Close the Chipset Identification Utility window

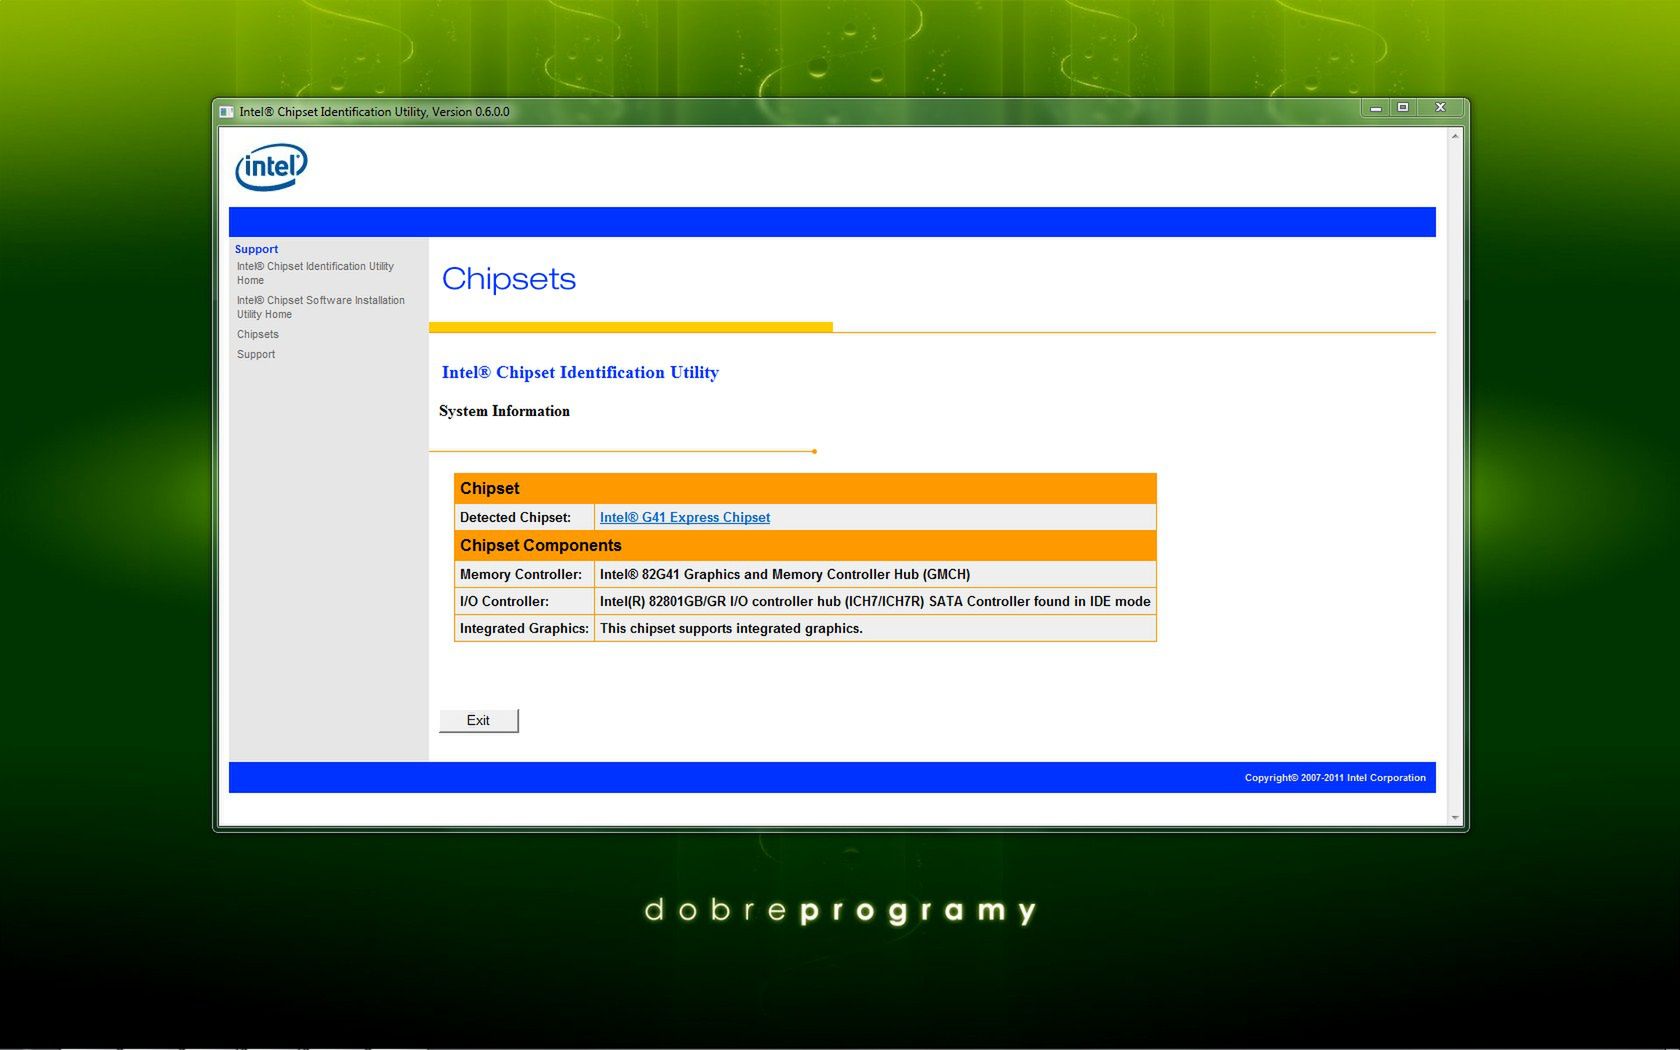click(1440, 108)
